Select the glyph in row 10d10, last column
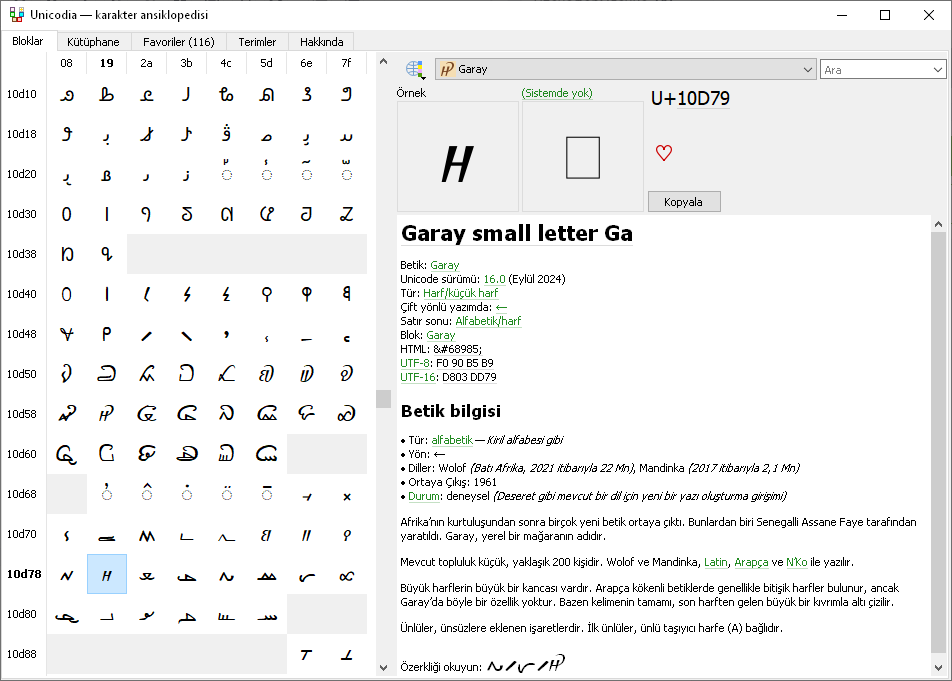This screenshot has width=952, height=681. [347, 94]
